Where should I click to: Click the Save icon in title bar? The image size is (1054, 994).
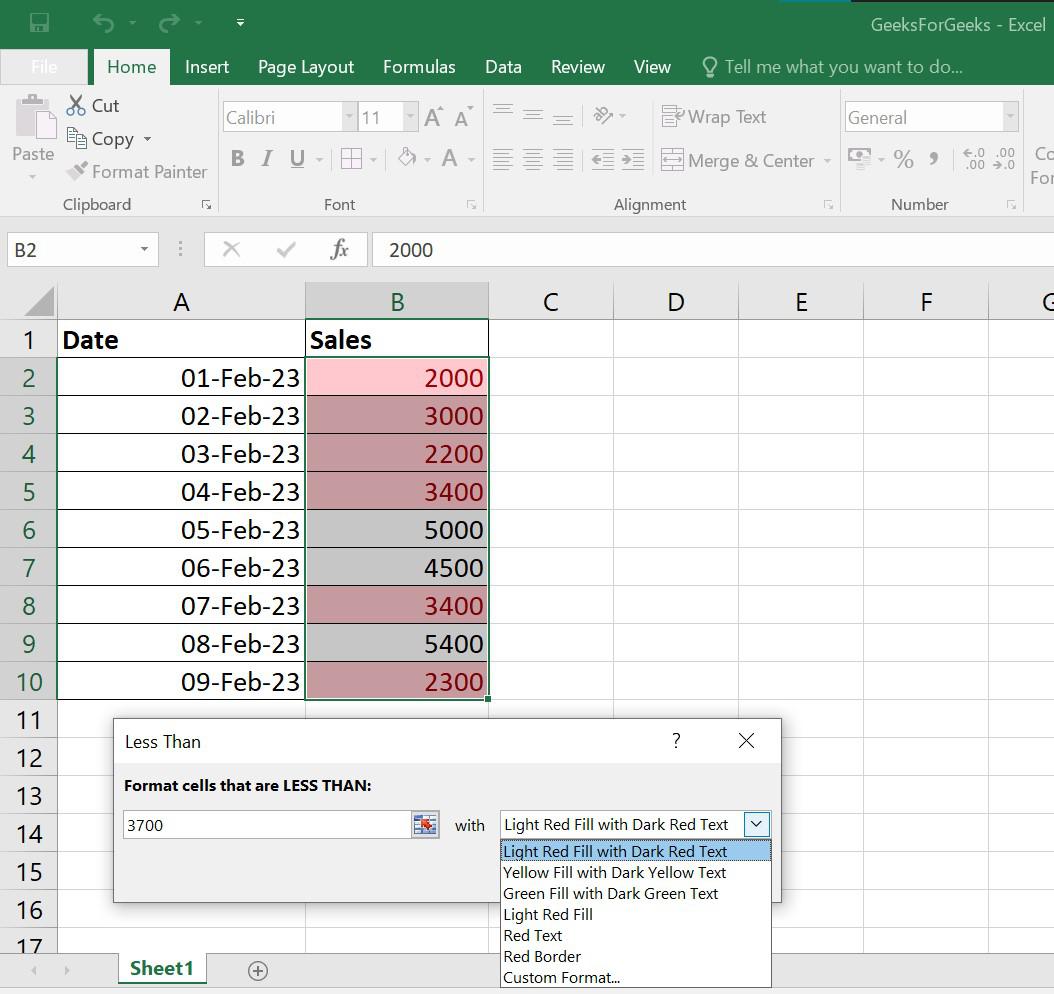[39, 22]
